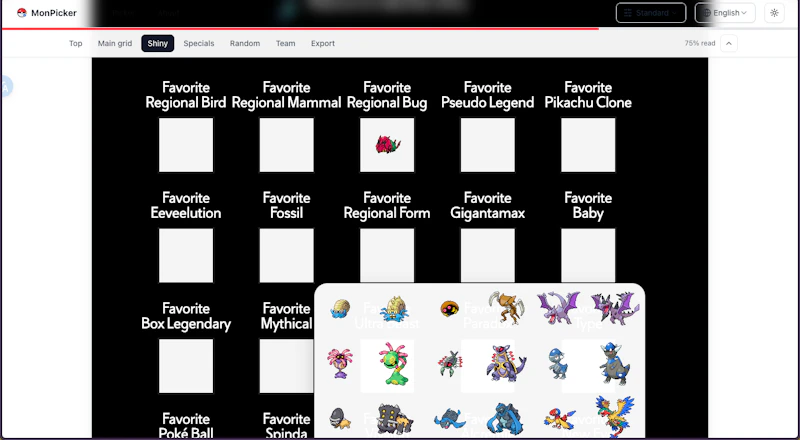Pick shiny Kabuto from the fossil popup
Image resolution: width=800 pixels, height=440 pixels.
(x=449, y=309)
